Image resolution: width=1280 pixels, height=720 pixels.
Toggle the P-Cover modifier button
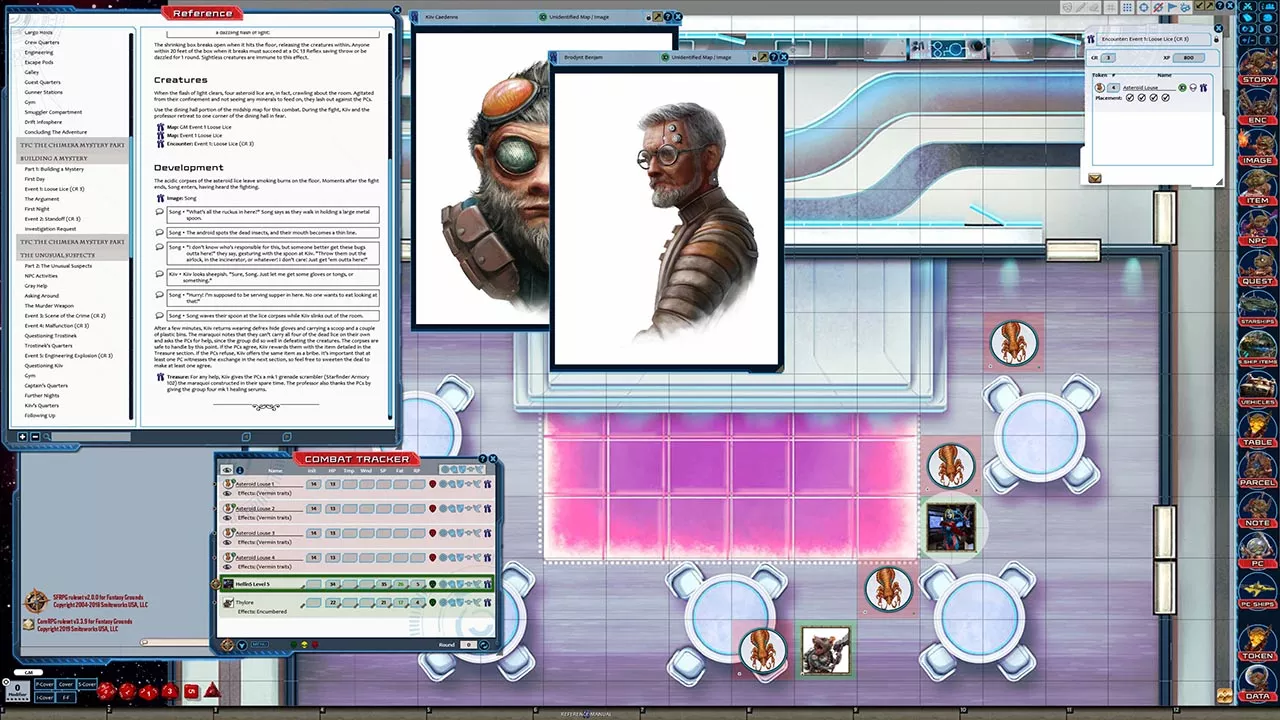[x=44, y=684]
